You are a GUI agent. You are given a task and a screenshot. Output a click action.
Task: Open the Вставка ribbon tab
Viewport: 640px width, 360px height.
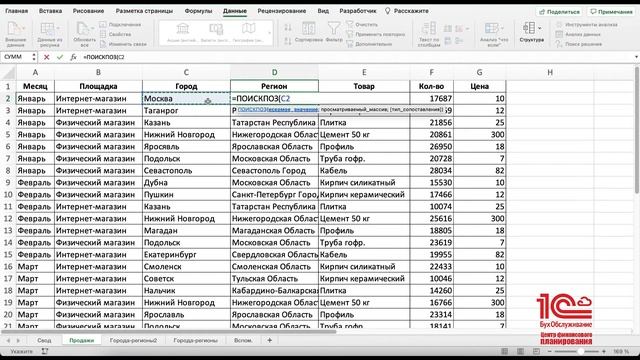(x=50, y=11)
